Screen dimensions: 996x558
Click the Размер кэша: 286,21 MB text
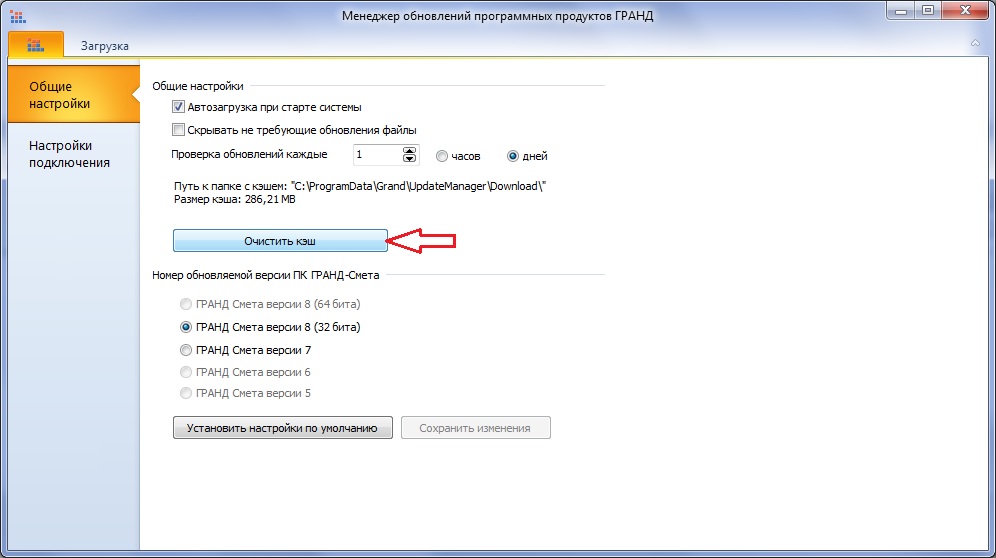click(x=235, y=200)
